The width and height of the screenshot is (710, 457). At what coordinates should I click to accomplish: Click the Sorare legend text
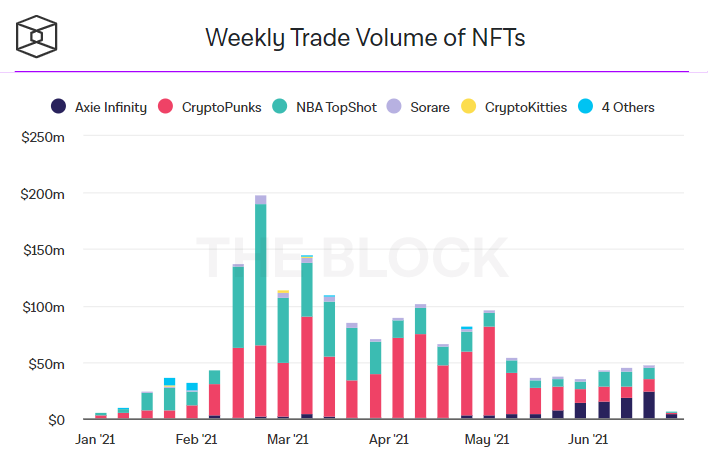pos(430,107)
